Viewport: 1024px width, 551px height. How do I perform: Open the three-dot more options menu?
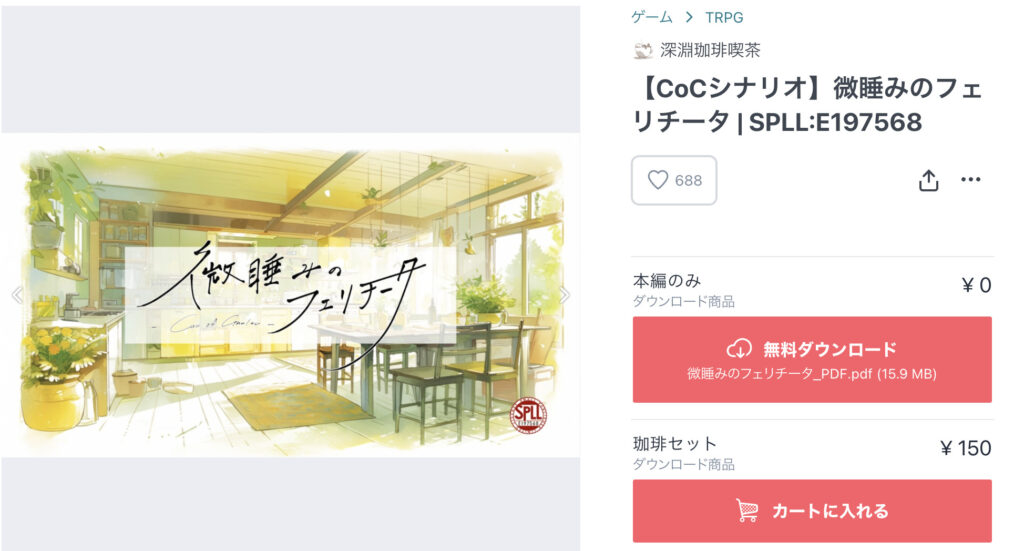point(970,180)
